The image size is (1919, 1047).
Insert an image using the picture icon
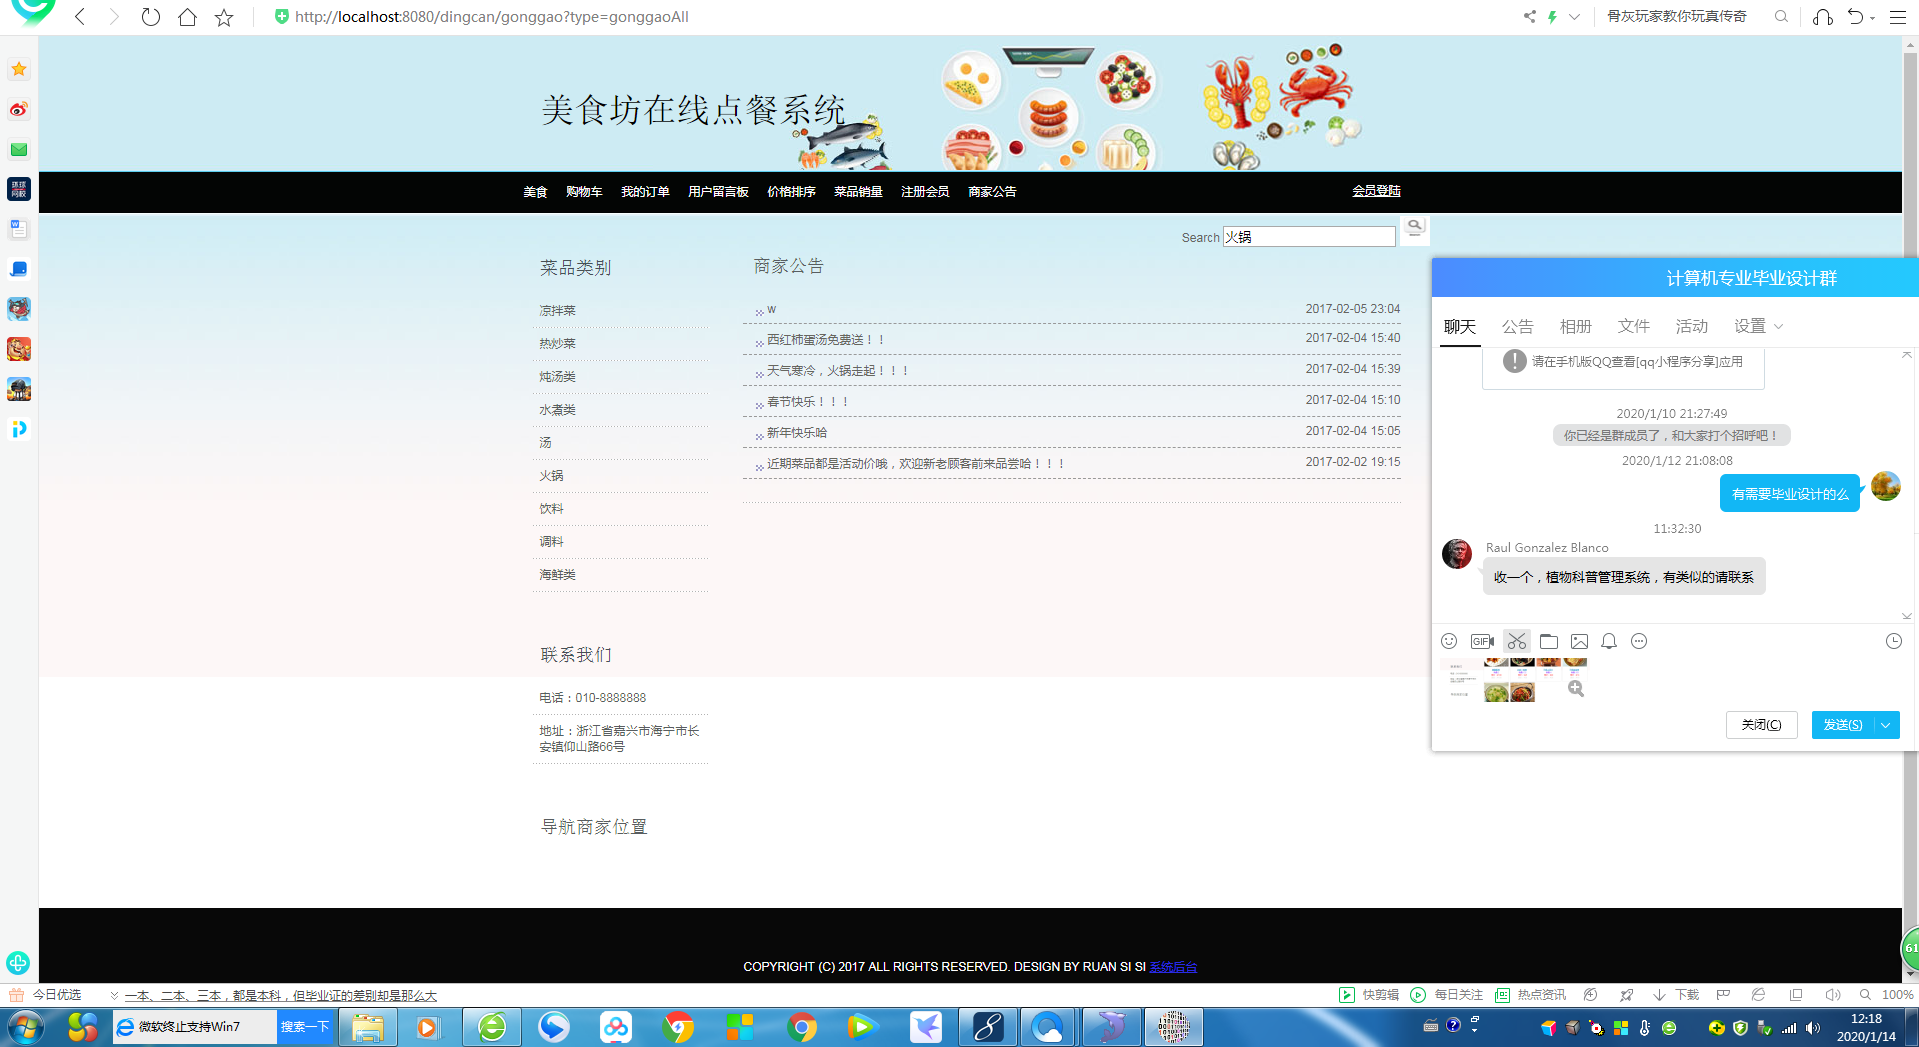tap(1580, 641)
